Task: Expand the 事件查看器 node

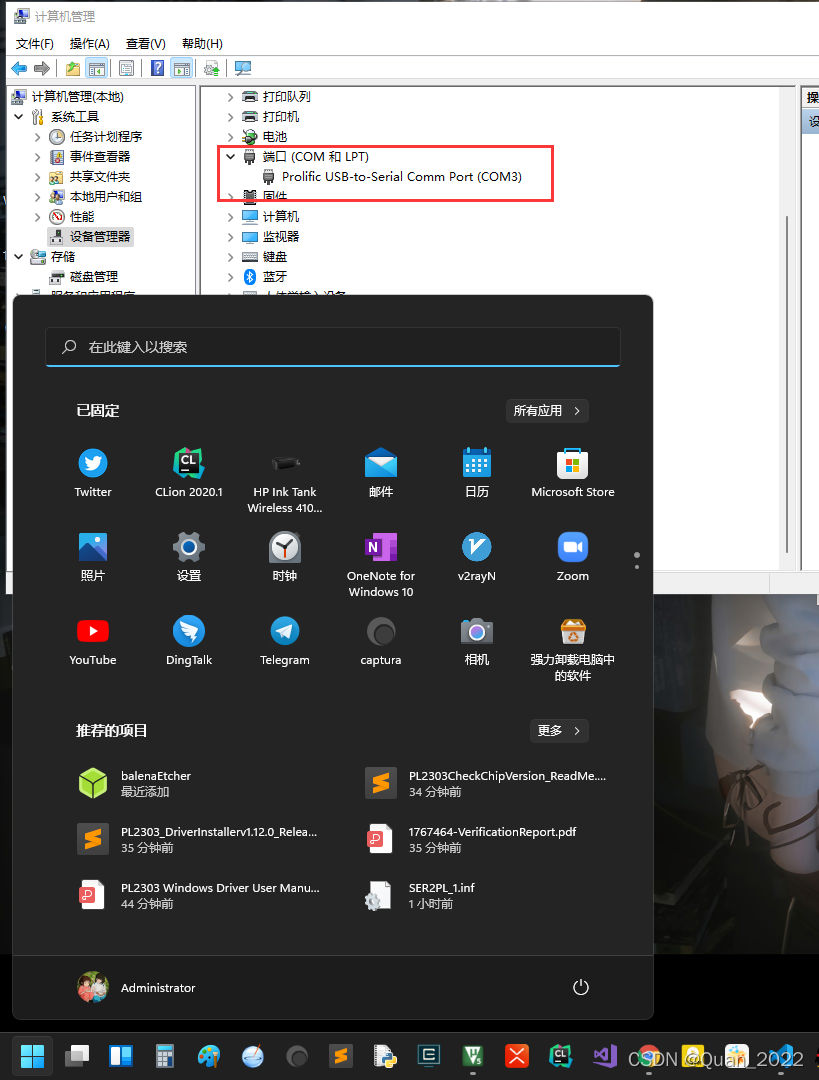Action: (37, 156)
